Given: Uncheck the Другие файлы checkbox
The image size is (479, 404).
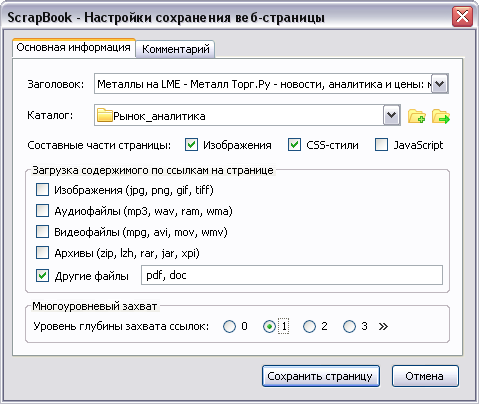Looking at the screenshot, I should tap(42, 276).
